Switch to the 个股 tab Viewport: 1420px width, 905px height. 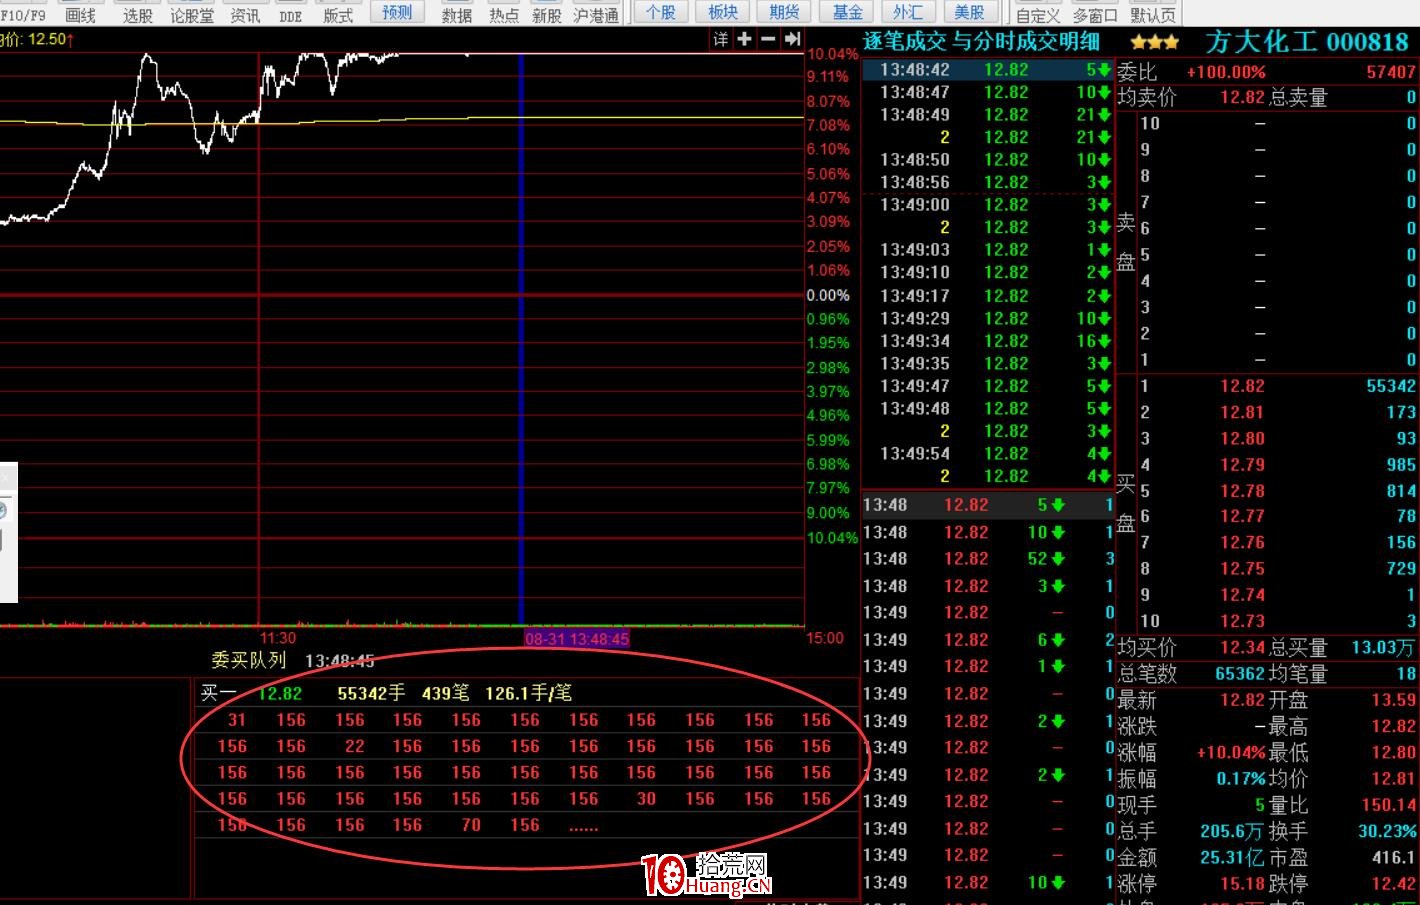(x=661, y=12)
